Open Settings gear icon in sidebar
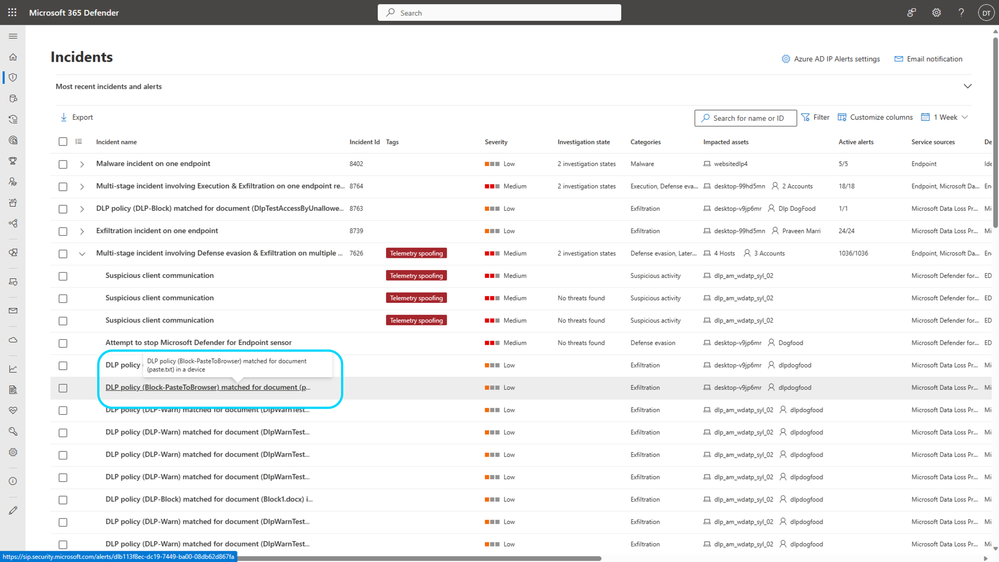 pyautogui.click(x=13, y=452)
